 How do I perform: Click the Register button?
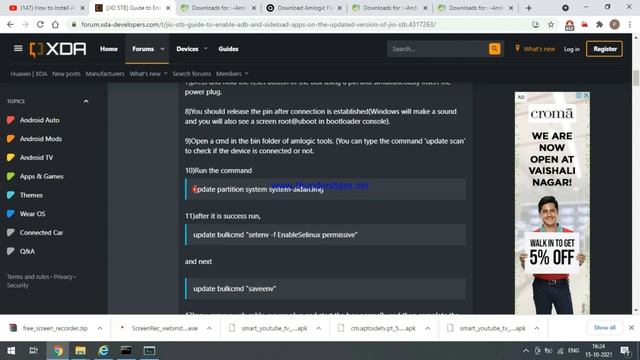[604, 49]
